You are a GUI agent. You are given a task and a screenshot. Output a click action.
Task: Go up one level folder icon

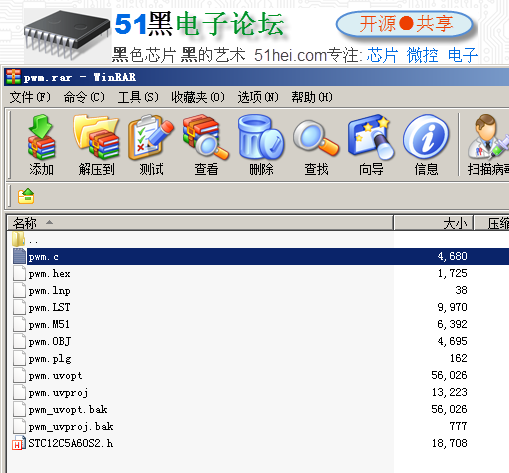point(26,196)
